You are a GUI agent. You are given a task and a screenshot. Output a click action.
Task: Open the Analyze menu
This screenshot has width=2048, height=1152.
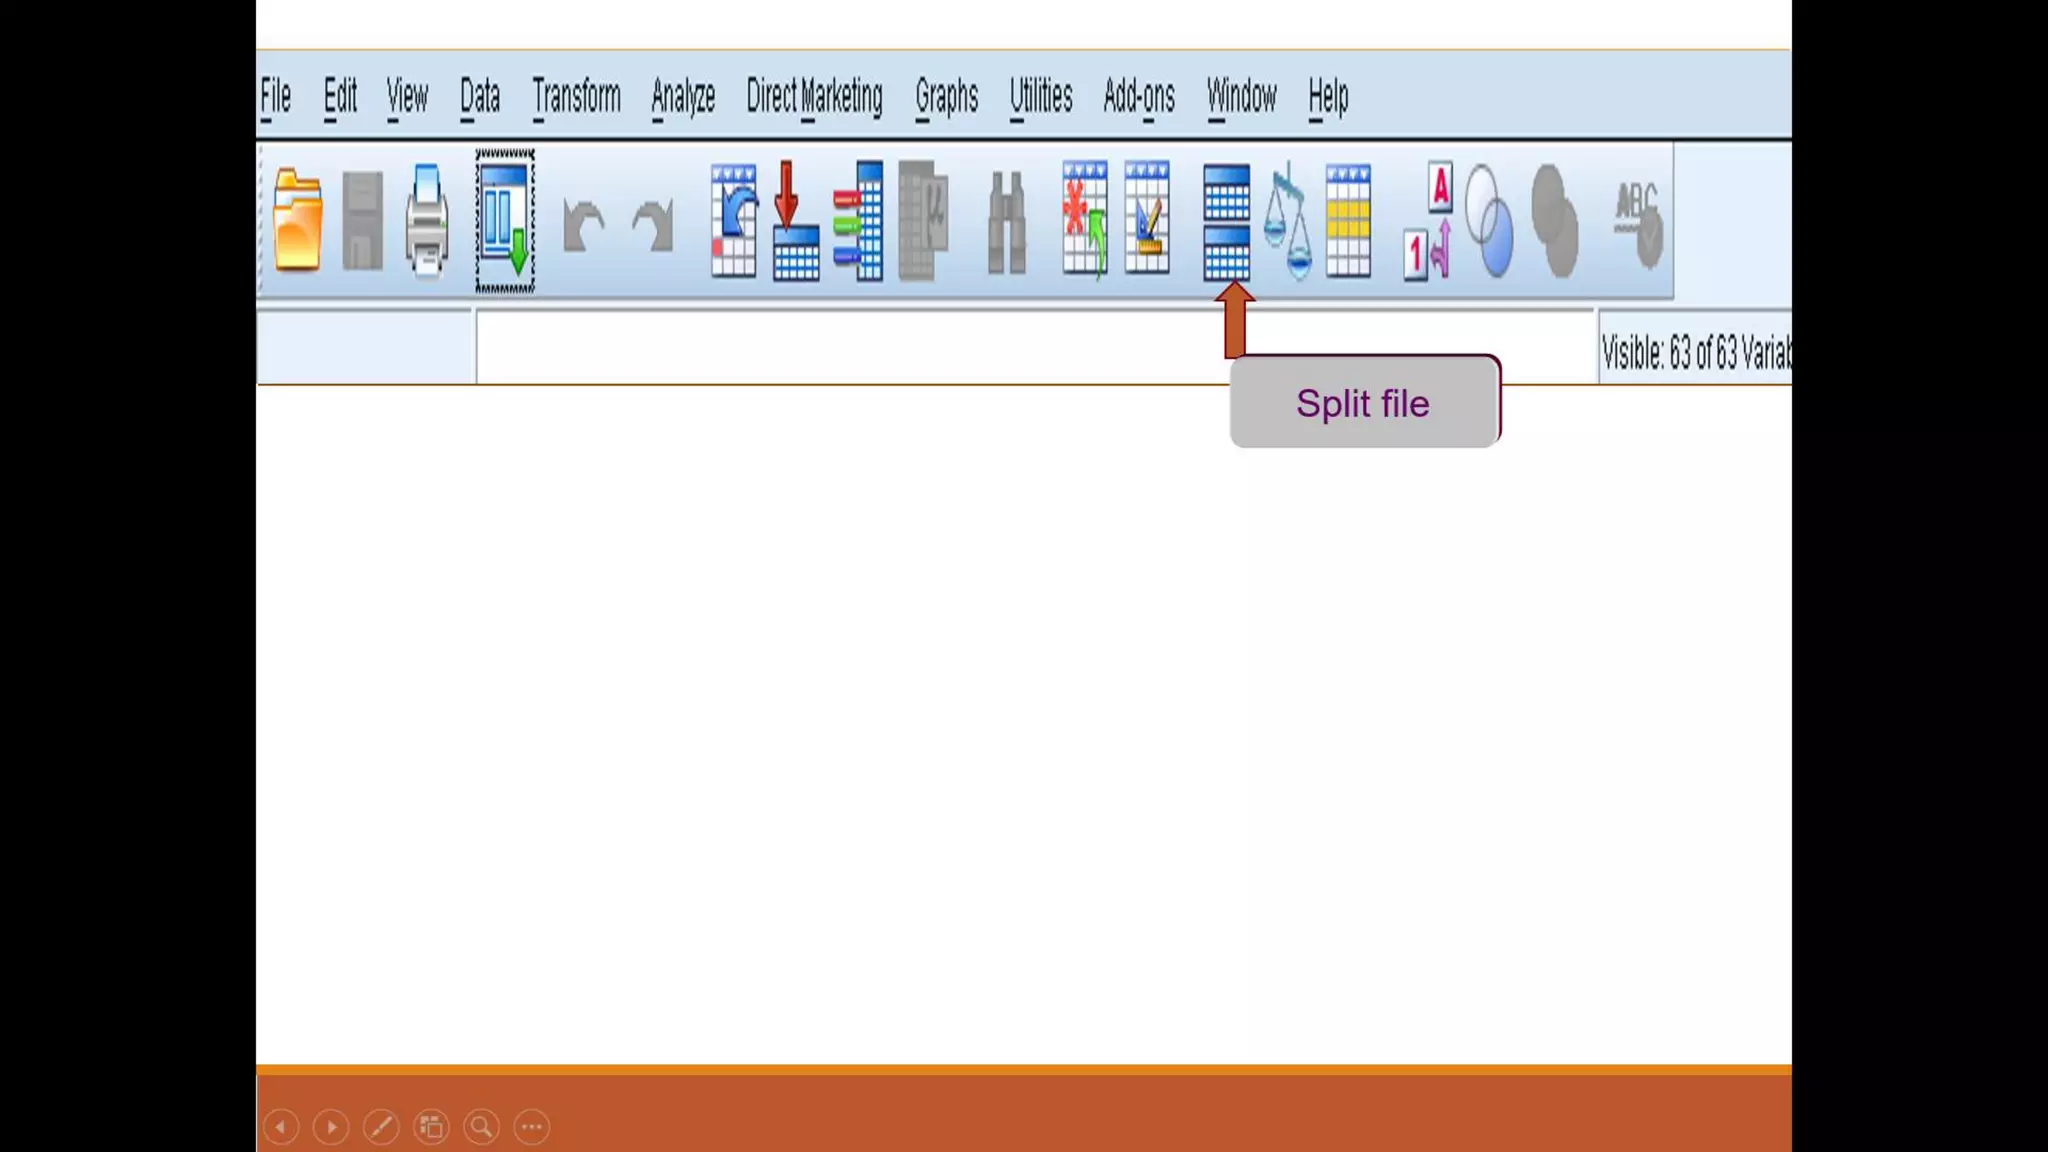pyautogui.click(x=683, y=97)
